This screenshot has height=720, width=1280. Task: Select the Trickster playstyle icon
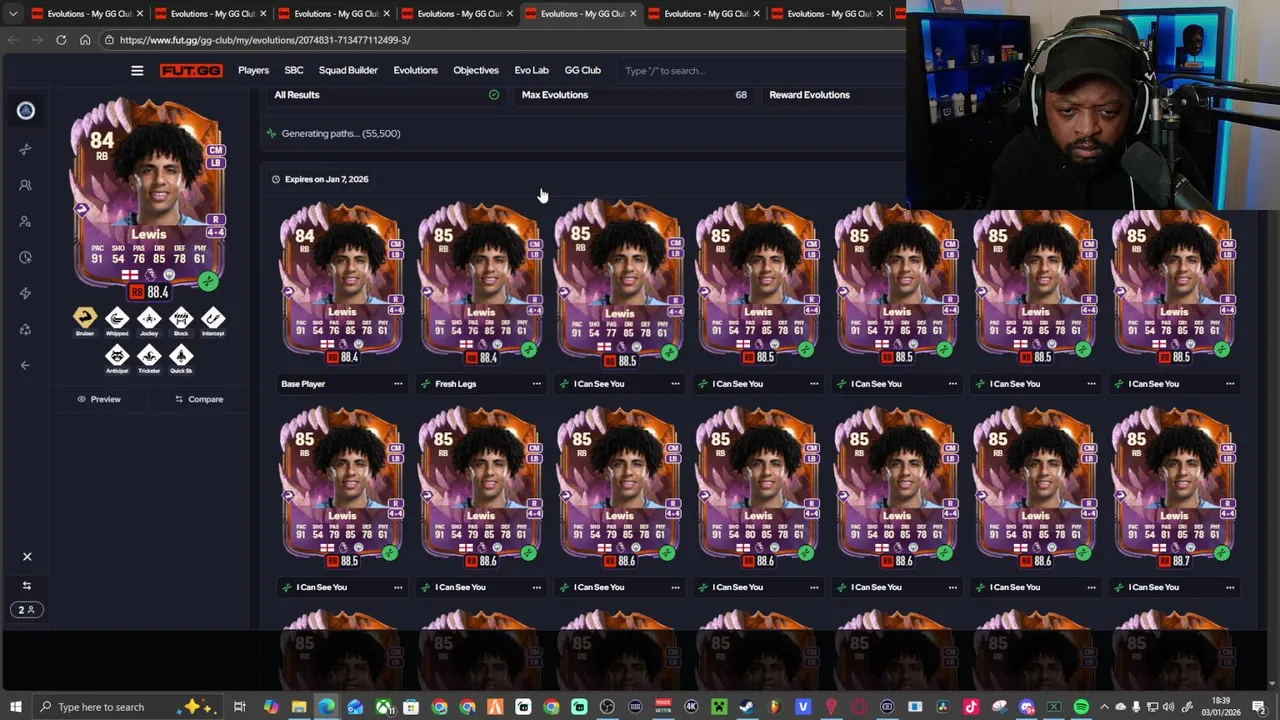pyautogui.click(x=149, y=356)
